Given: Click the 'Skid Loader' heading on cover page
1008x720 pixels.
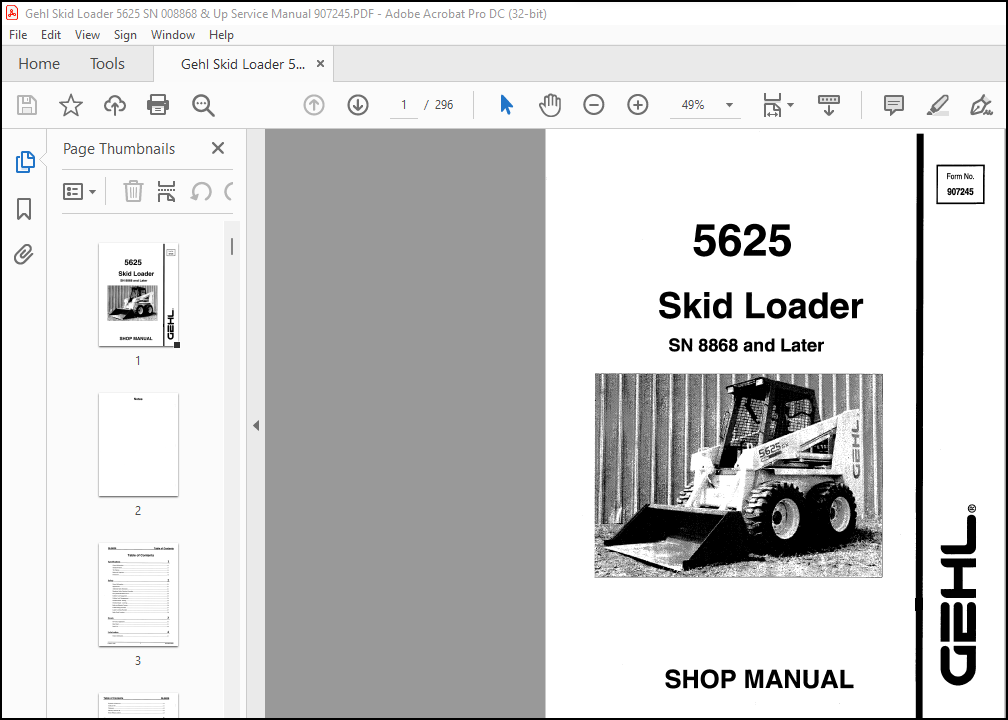Looking at the screenshot, I should (760, 305).
